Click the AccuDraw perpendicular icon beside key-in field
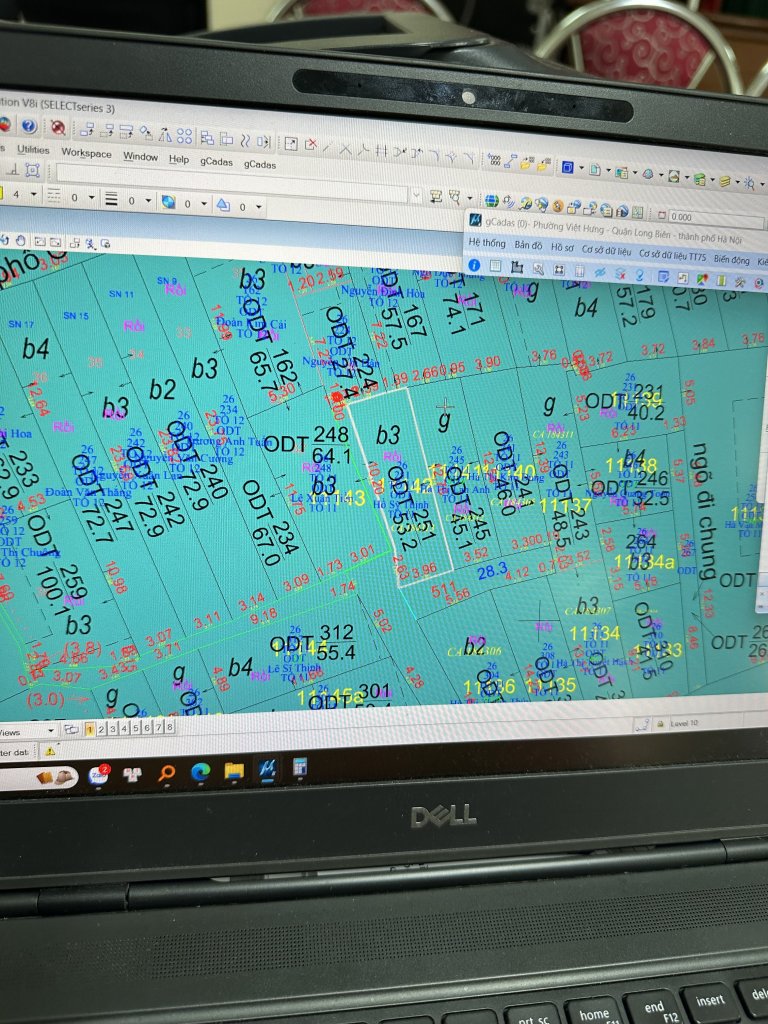768x1024 pixels. point(12,169)
